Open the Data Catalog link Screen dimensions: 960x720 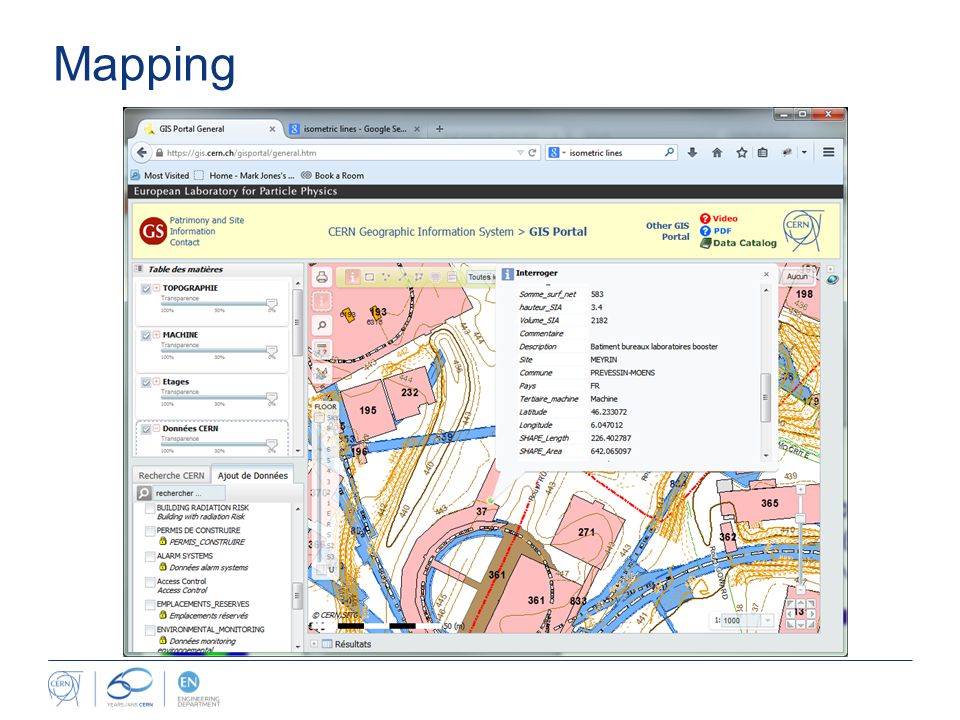tap(738, 243)
